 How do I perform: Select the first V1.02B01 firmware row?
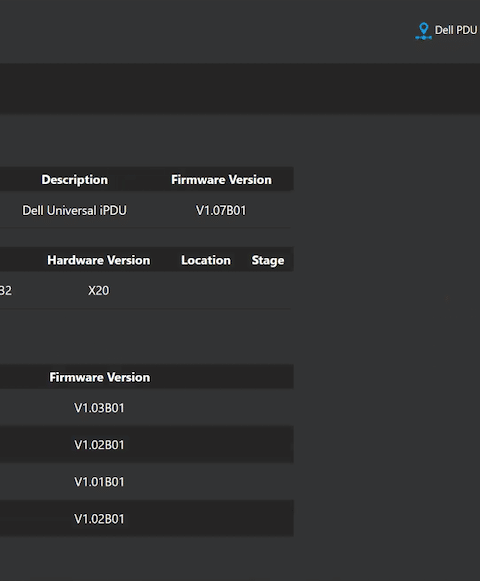147,444
